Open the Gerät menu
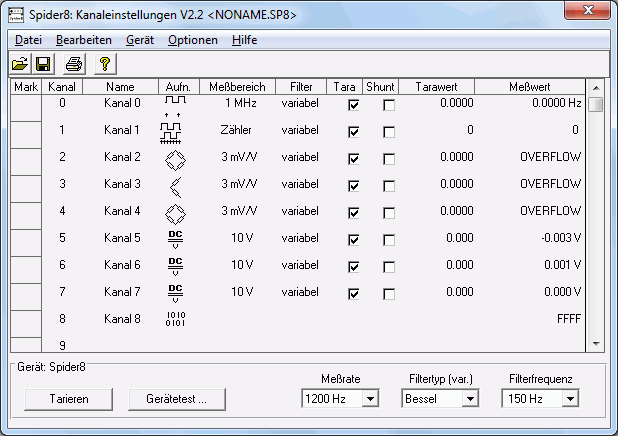The image size is (618, 436). (139, 40)
